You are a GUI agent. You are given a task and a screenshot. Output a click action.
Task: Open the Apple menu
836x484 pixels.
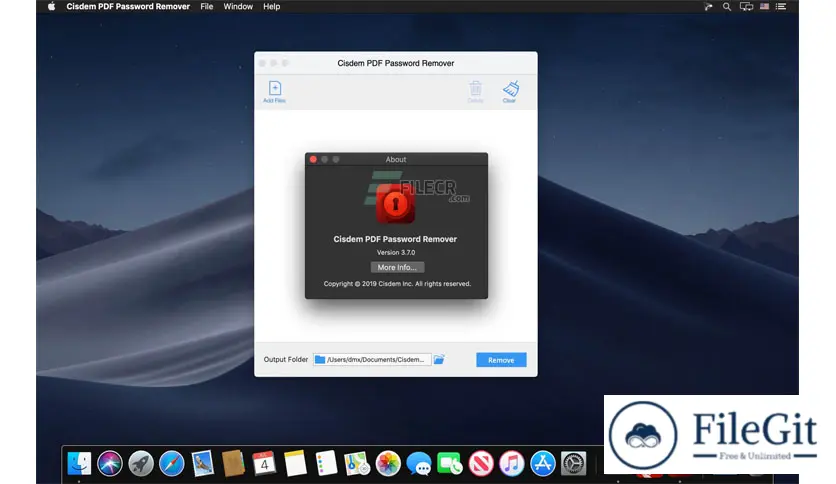pos(51,6)
